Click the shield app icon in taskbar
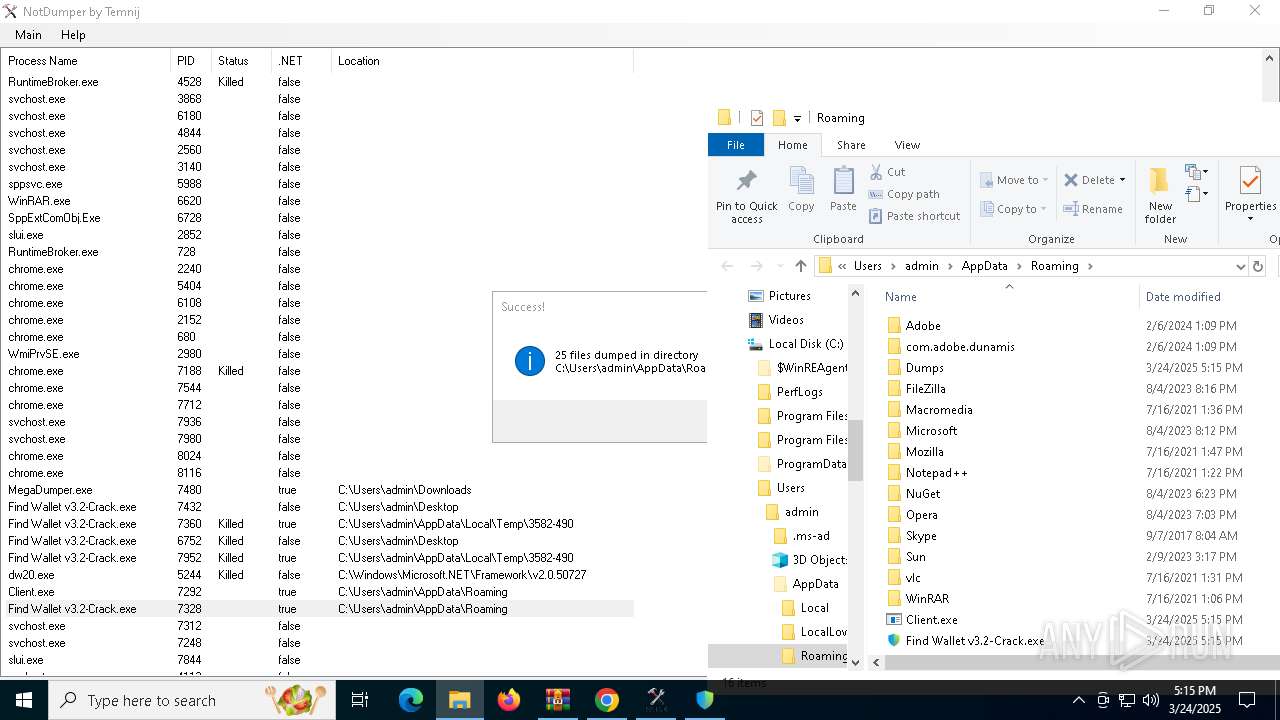This screenshot has width=1280, height=720. pos(705,700)
